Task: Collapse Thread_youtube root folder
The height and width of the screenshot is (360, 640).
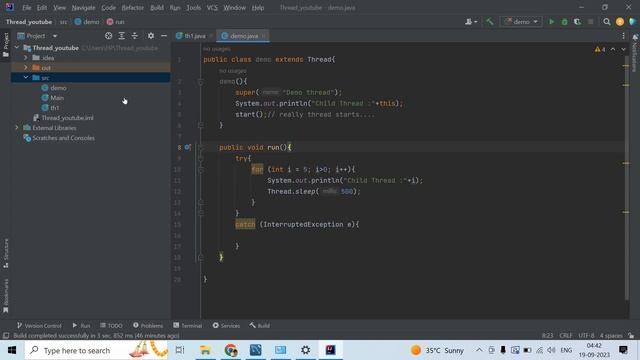Action: pos(17,48)
